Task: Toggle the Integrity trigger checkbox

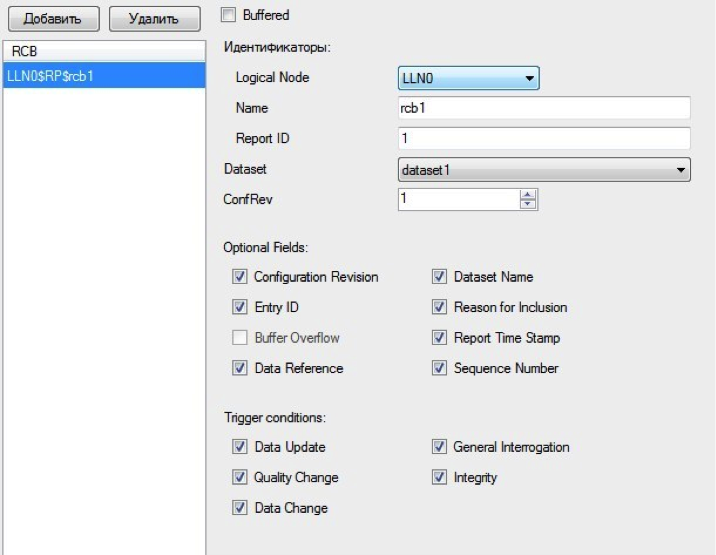Action: [439, 477]
